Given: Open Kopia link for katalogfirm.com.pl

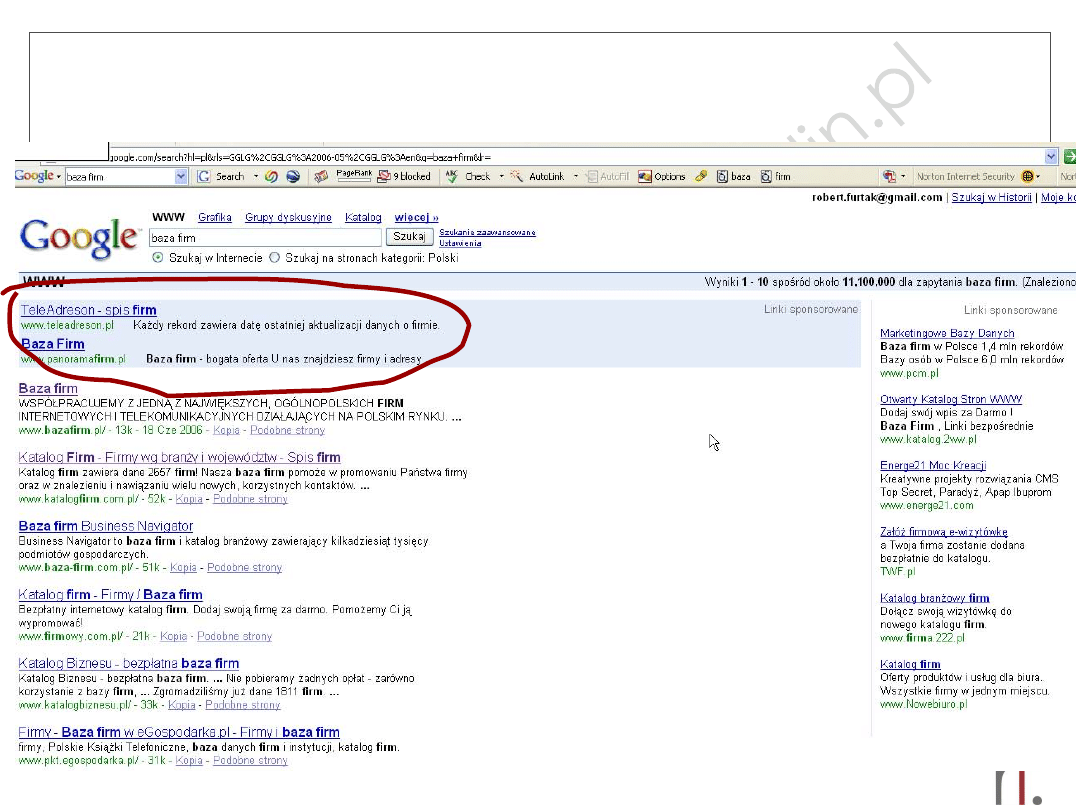Looking at the screenshot, I should [x=189, y=499].
